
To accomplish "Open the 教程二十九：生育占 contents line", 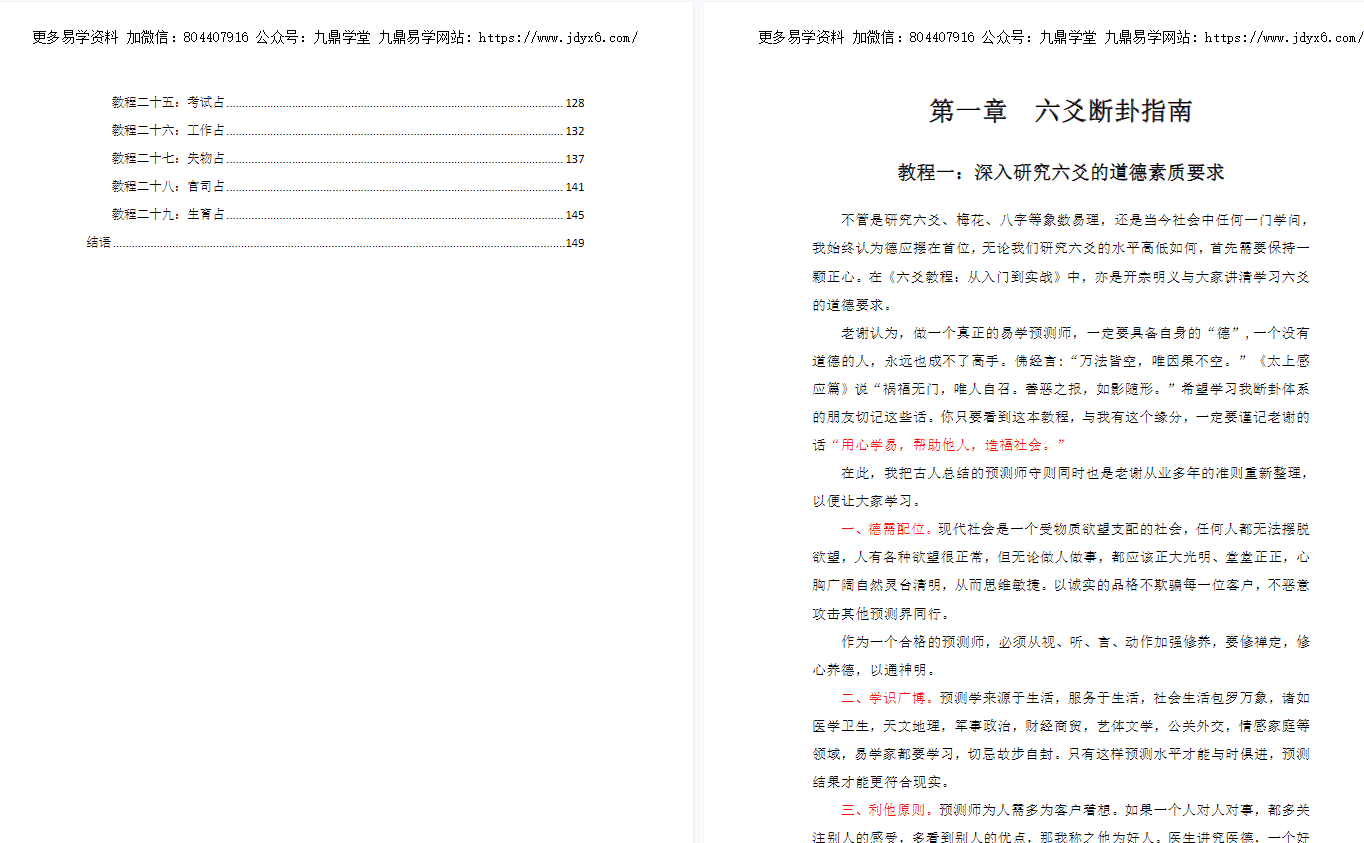I will point(168,215).
